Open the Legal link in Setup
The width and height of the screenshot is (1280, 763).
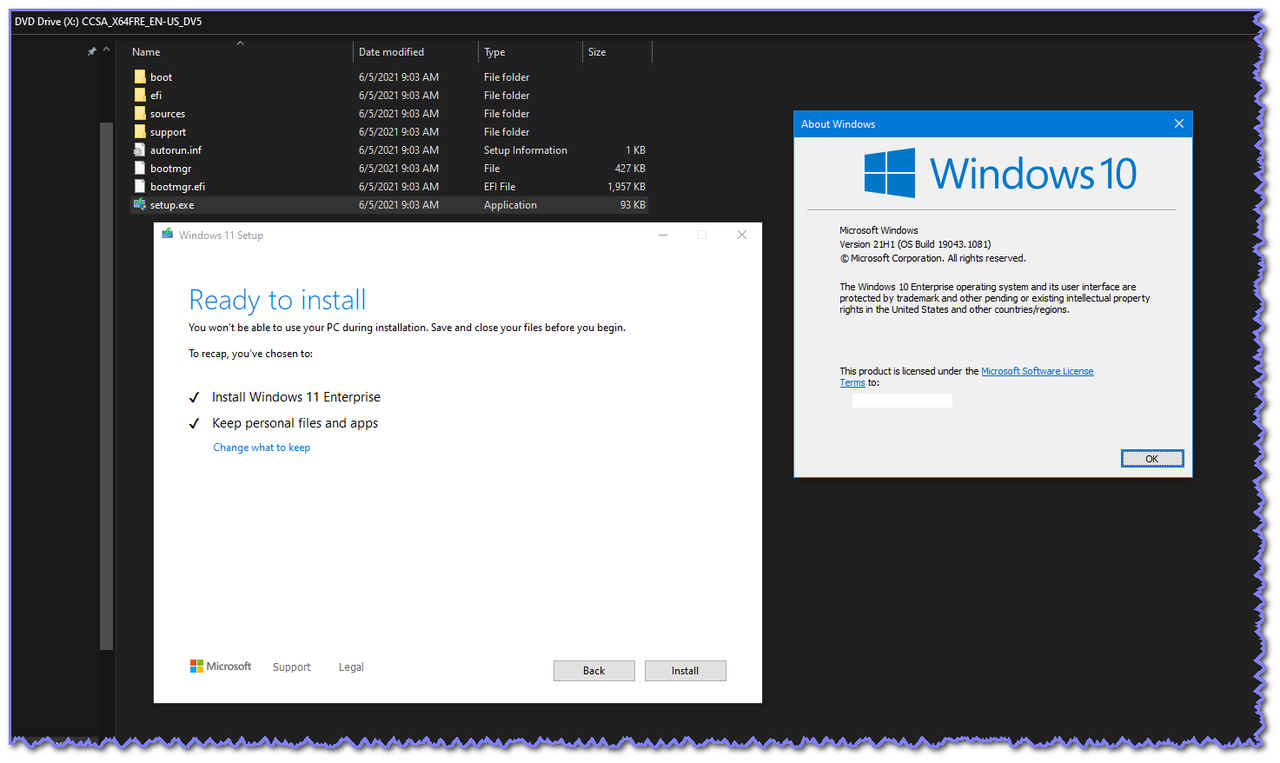pos(351,667)
